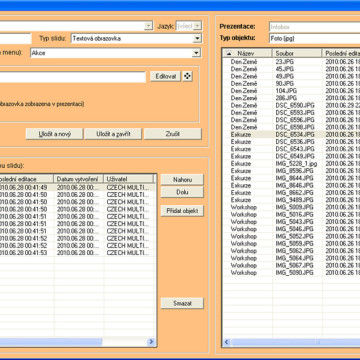Select the row with file IMG_5228_1.jpg
The image size is (360, 360).
(292, 164)
